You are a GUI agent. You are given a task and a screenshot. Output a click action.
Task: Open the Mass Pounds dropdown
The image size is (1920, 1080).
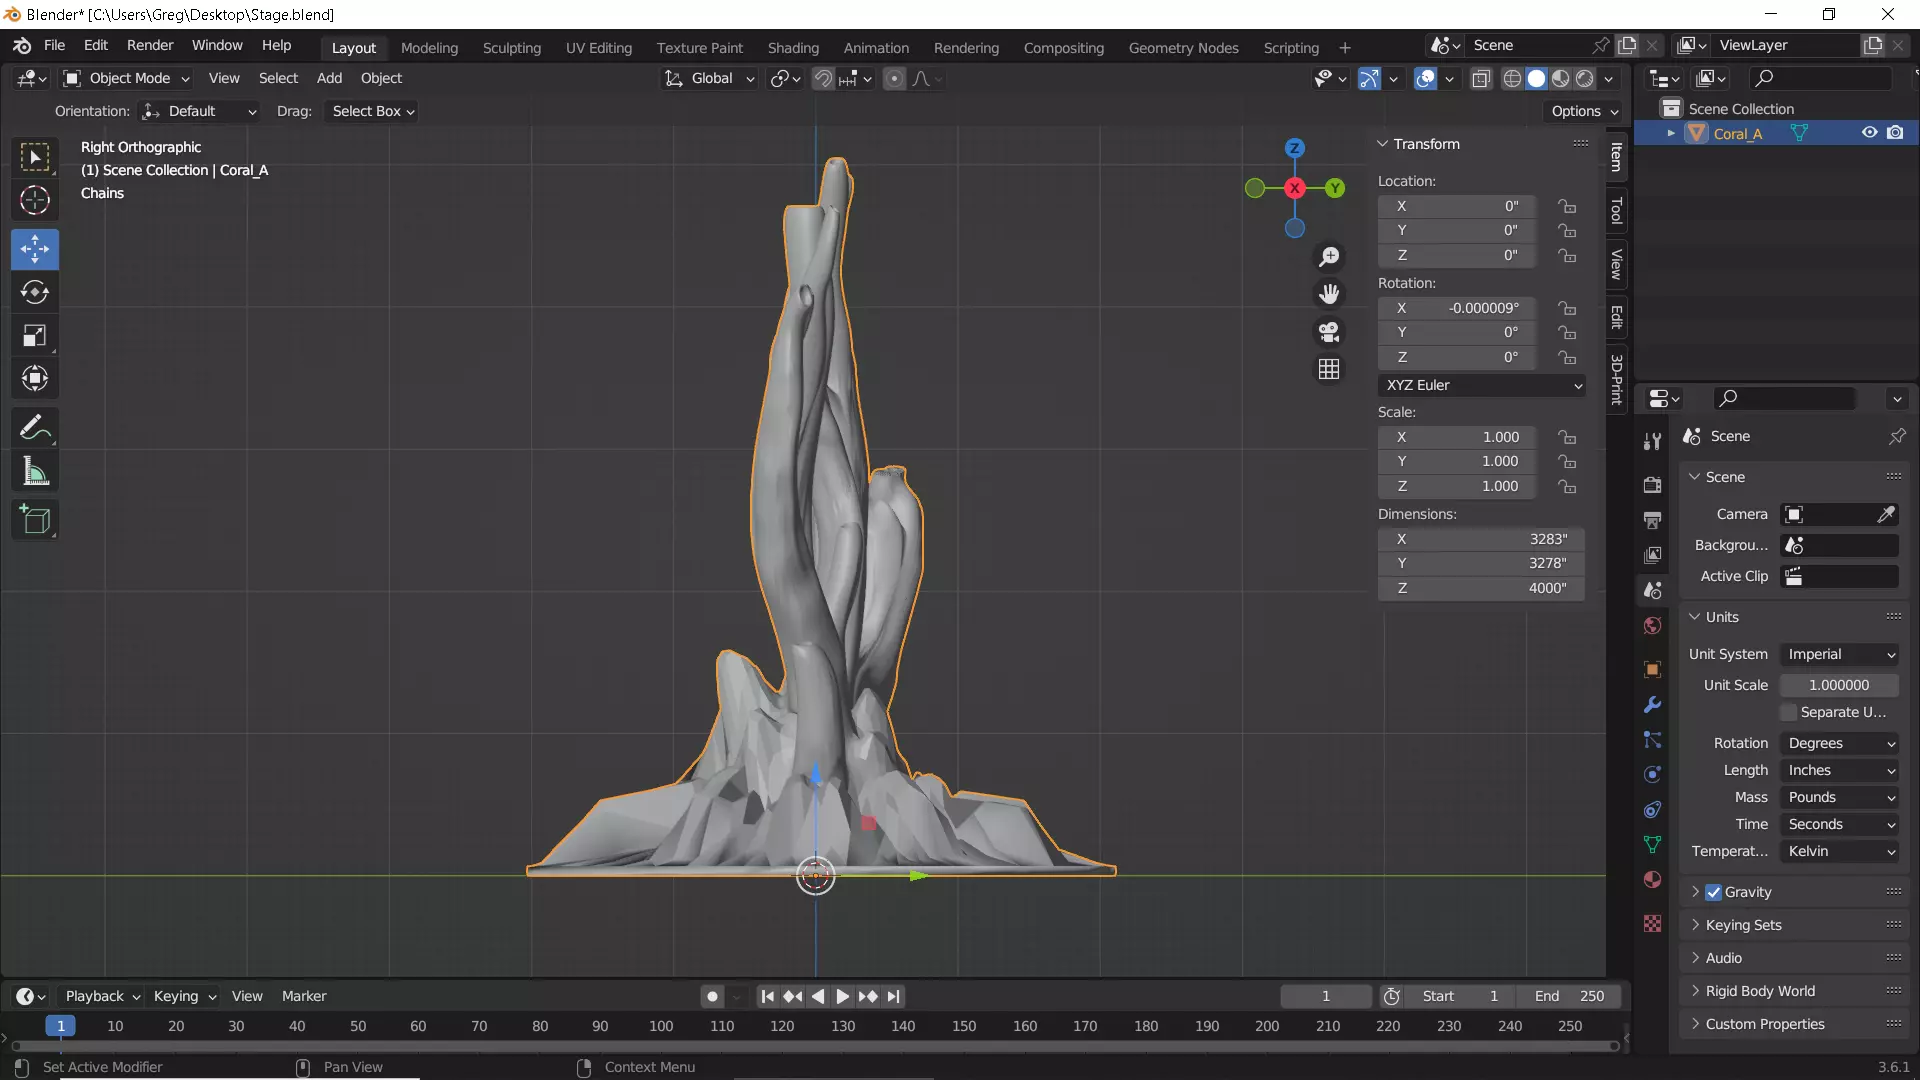[x=1839, y=797]
